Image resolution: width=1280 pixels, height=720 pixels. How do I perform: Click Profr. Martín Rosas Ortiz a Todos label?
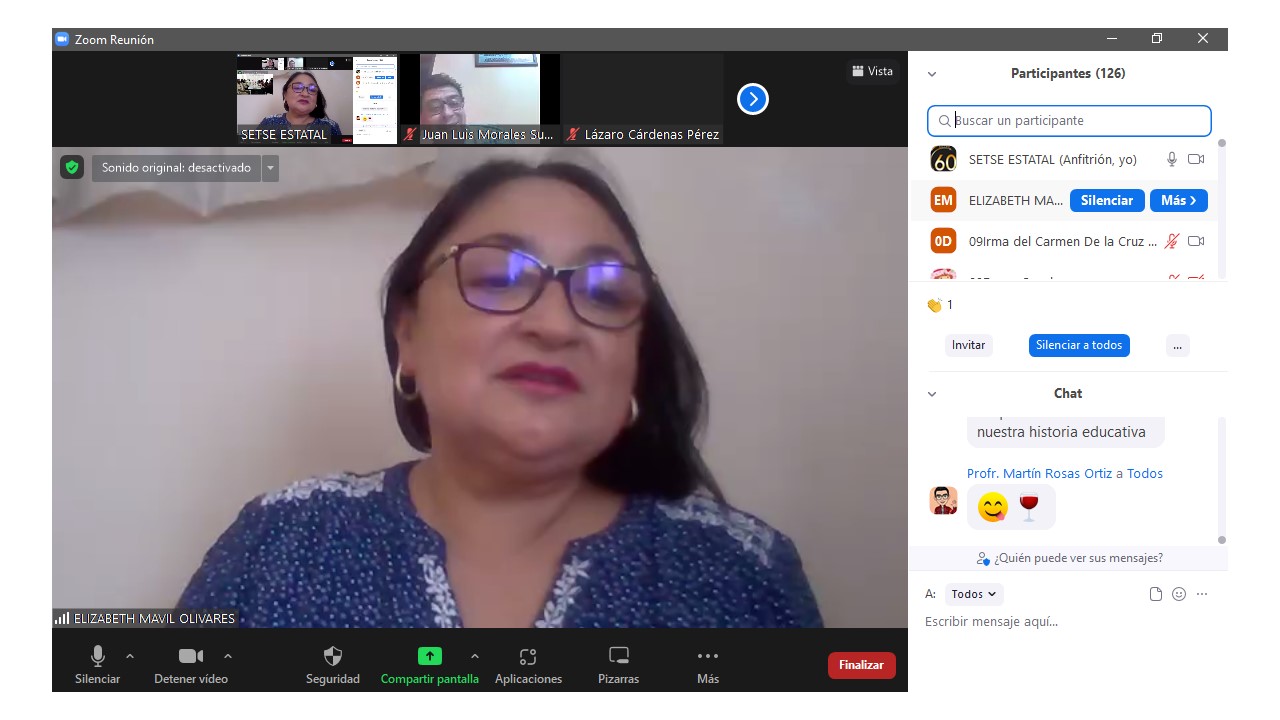tap(1065, 474)
